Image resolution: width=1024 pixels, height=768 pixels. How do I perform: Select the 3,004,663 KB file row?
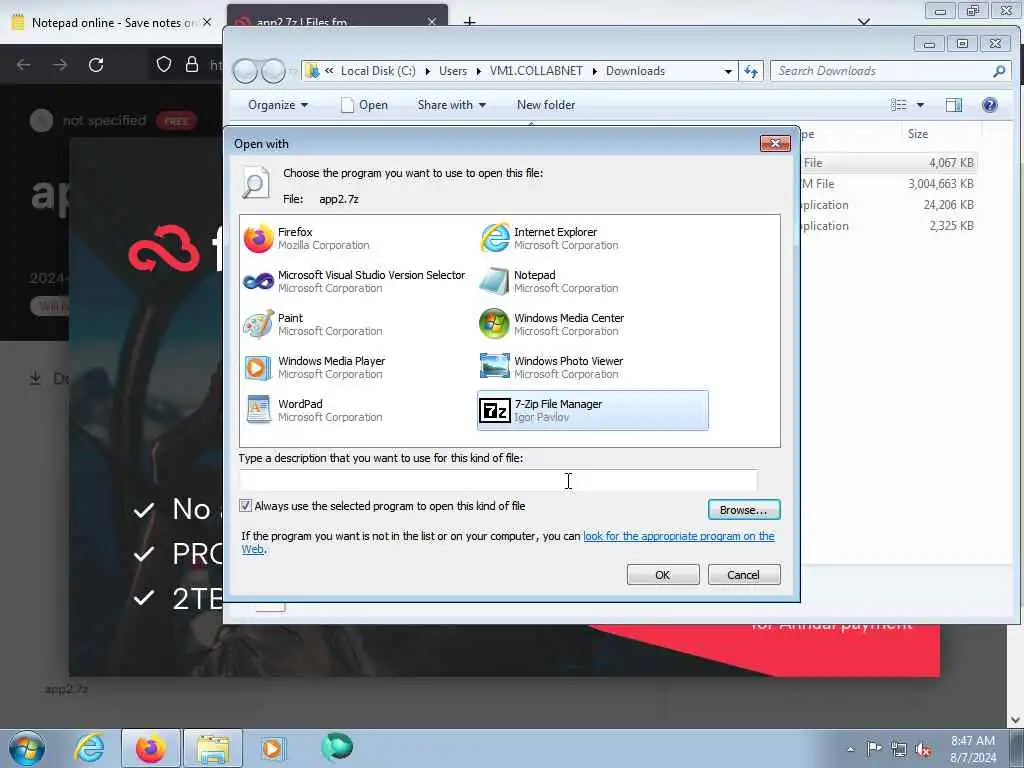click(888, 184)
